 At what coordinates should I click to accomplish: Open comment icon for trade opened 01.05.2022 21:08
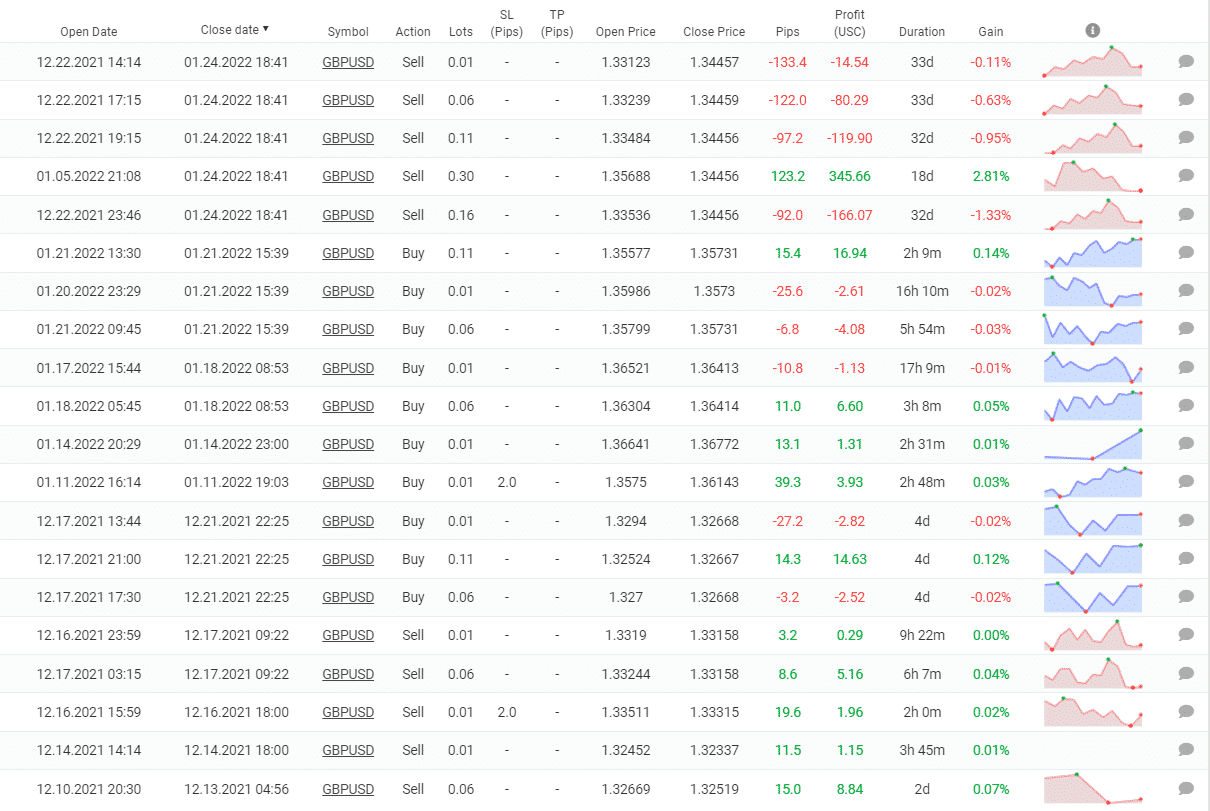[x=1186, y=176]
